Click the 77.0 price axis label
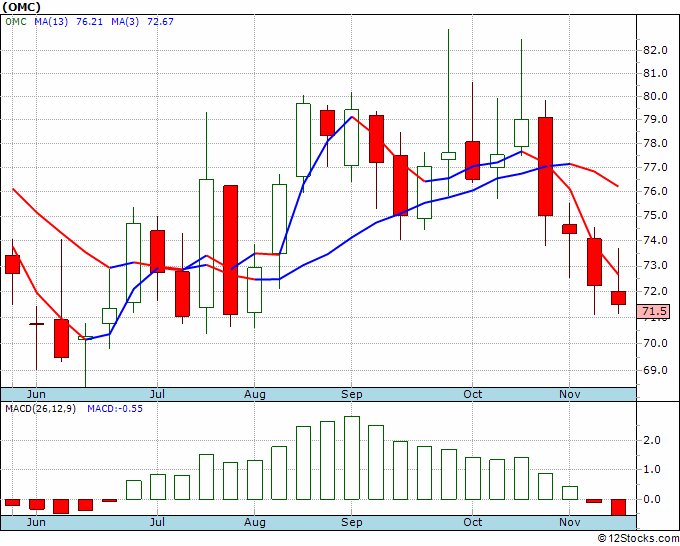The image size is (680, 546). tap(655, 167)
